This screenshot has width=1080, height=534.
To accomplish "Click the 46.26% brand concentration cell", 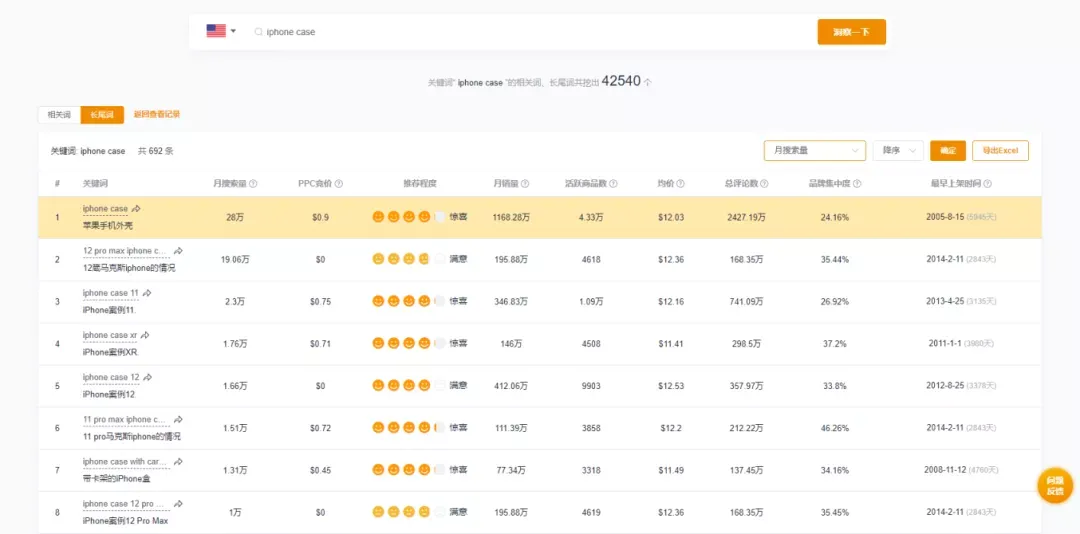I will (835, 428).
